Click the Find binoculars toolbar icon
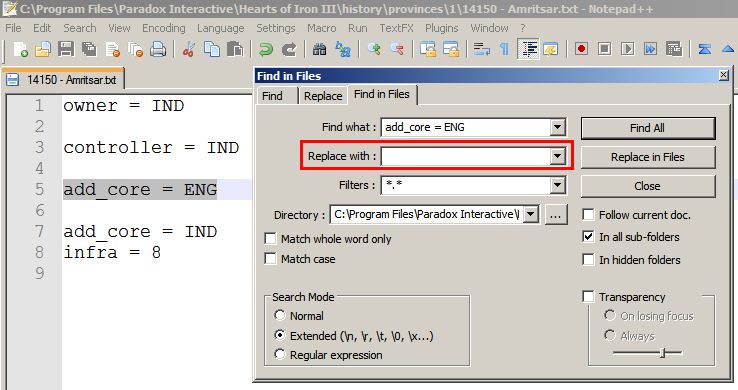738x390 pixels. point(320,49)
